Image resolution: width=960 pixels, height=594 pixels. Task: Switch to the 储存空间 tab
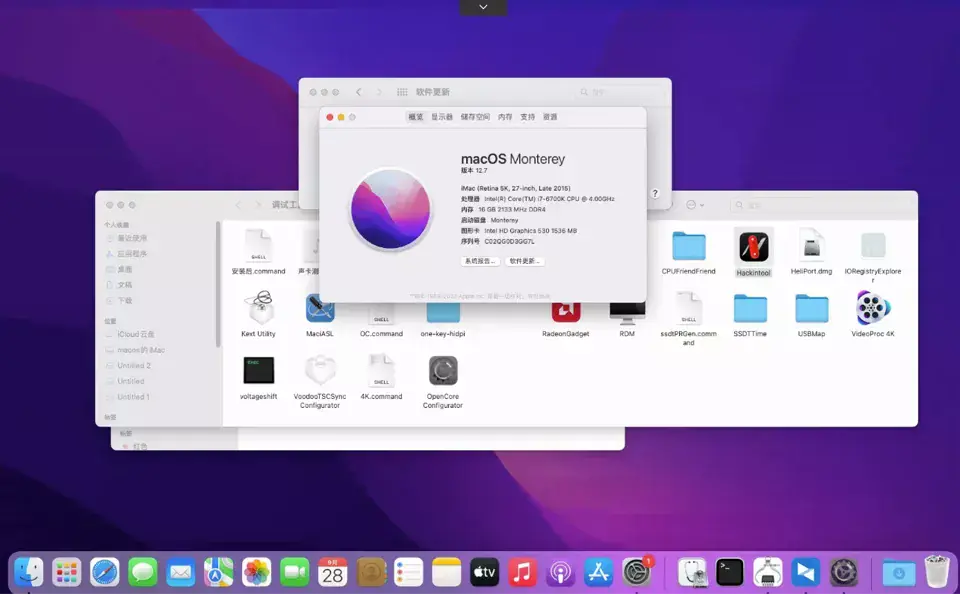point(475,117)
